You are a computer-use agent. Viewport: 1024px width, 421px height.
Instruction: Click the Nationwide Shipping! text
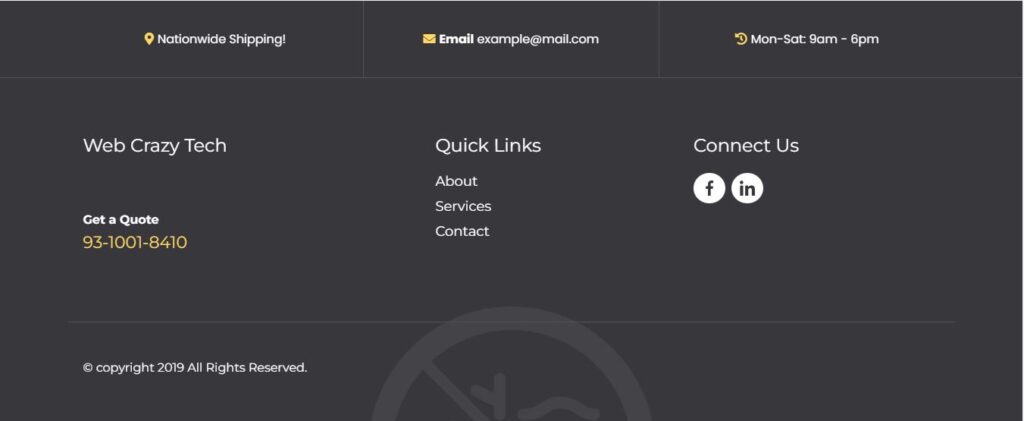[221, 39]
